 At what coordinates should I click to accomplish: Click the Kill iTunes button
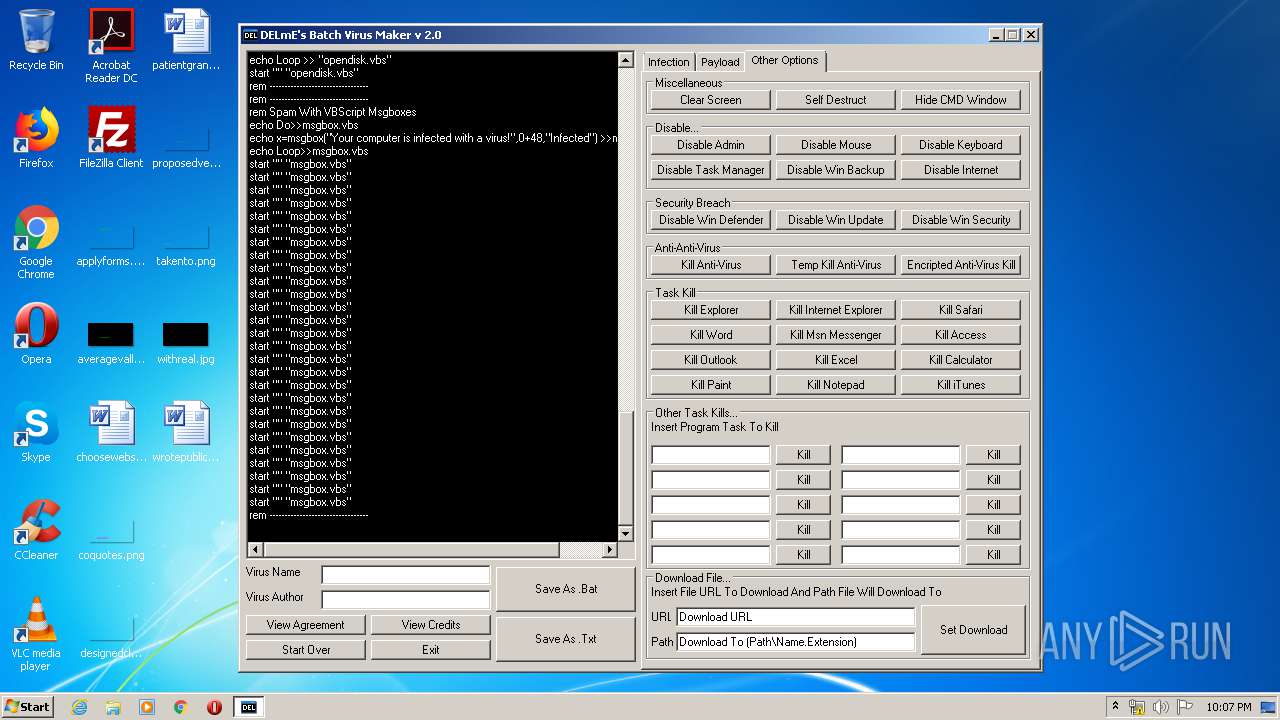point(961,385)
